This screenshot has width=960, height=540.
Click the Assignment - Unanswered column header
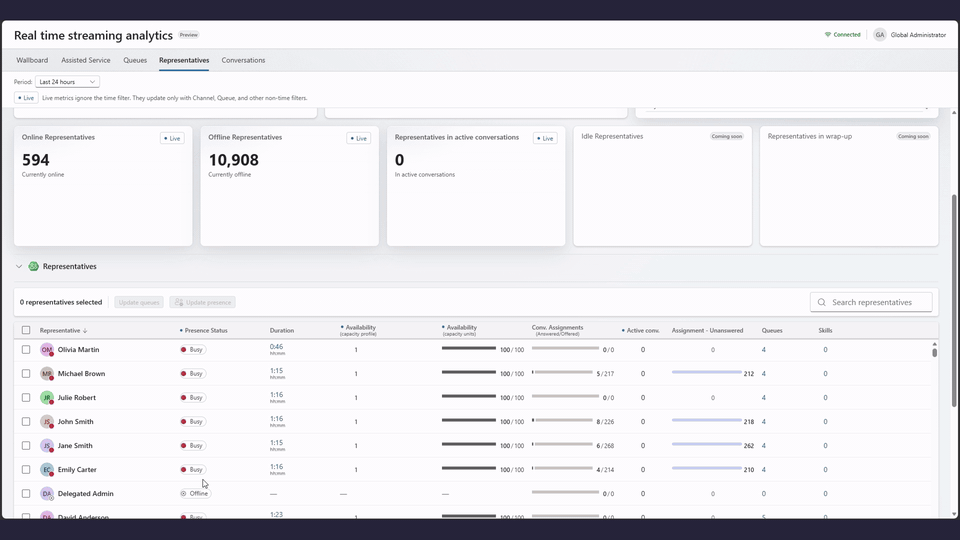(x=707, y=331)
